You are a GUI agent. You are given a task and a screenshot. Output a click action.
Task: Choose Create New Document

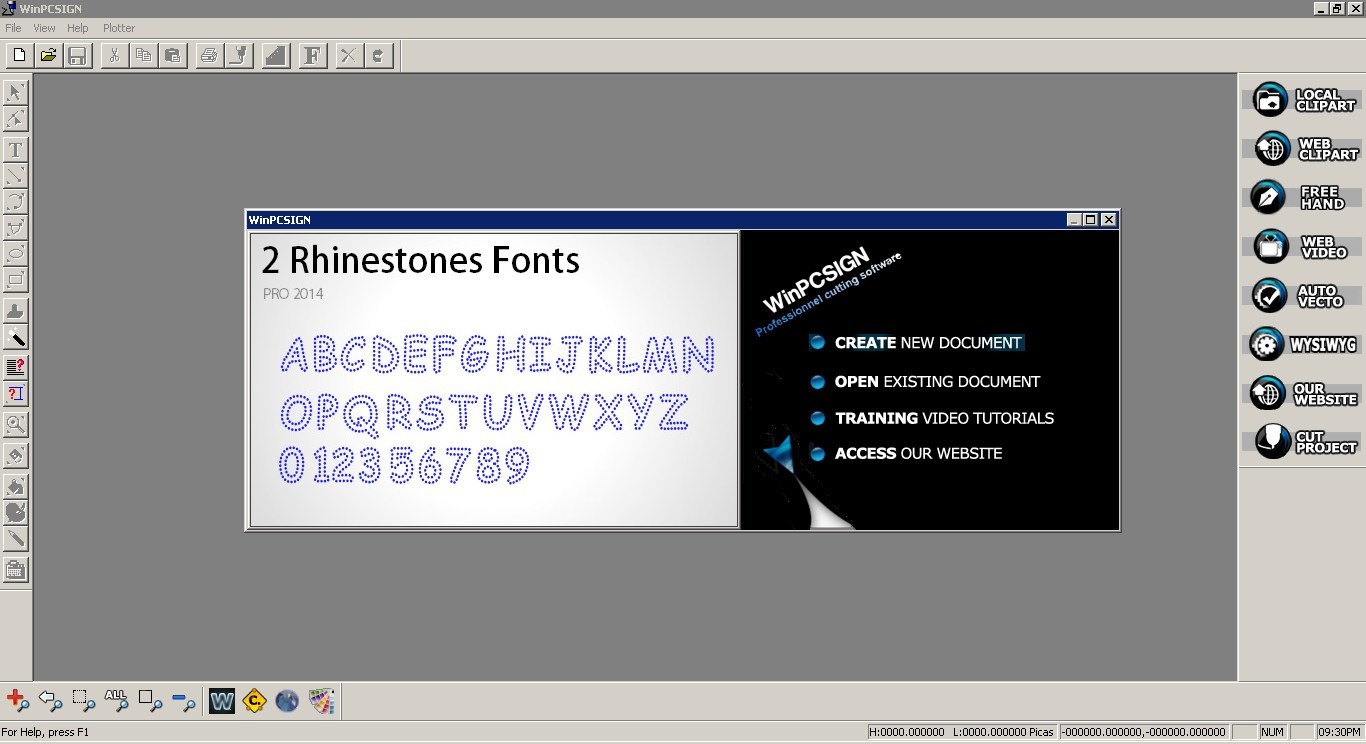tap(916, 342)
